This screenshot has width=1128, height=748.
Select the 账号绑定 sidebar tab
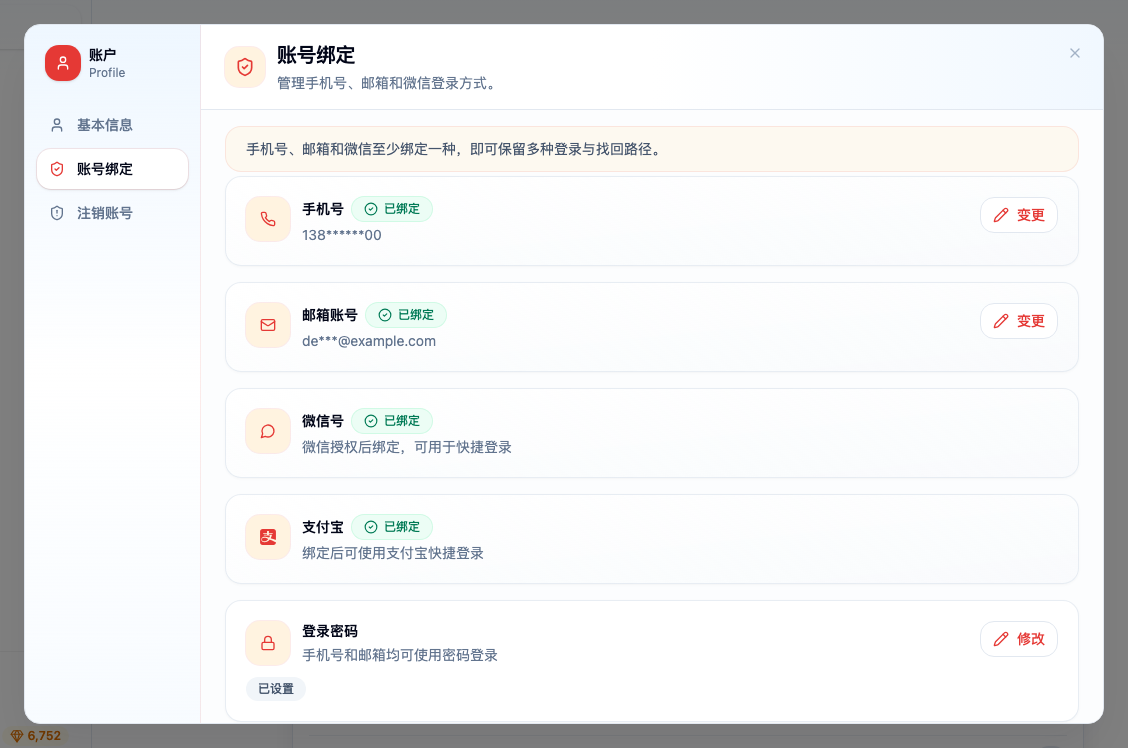112,169
